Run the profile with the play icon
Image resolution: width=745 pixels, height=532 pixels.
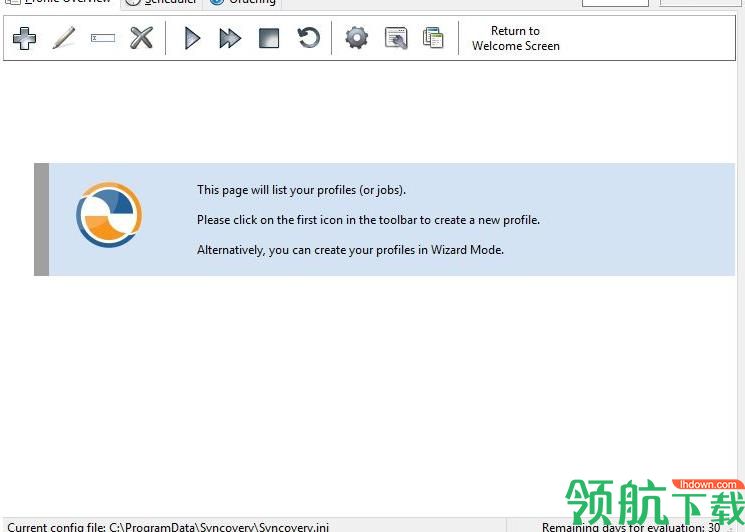[x=192, y=38]
